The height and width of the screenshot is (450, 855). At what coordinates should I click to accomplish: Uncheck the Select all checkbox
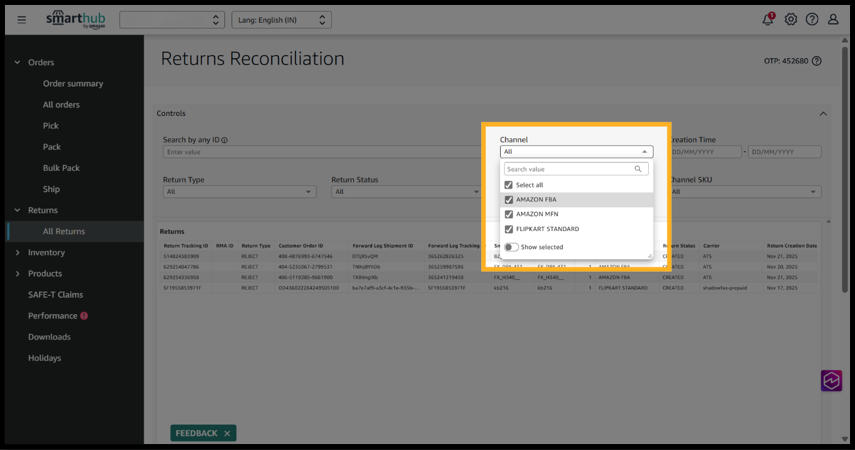point(509,185)
